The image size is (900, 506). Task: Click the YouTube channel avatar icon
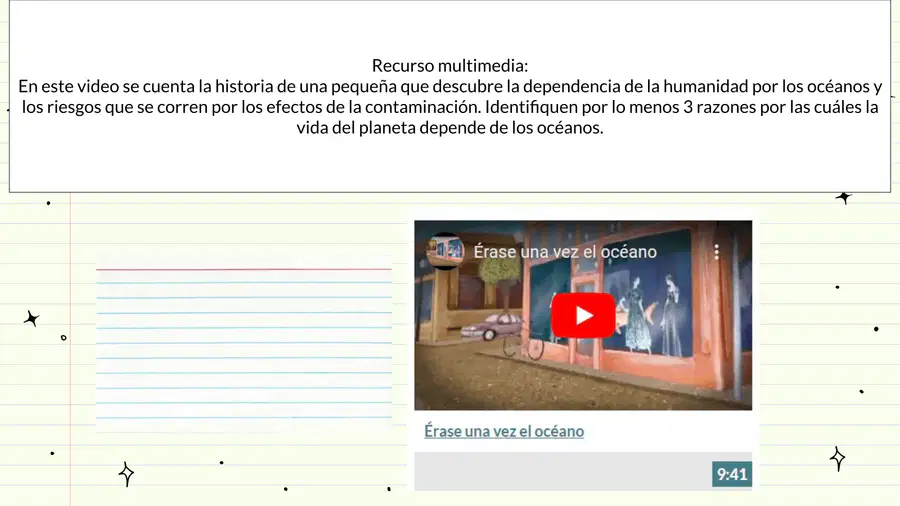click(445, 251)
